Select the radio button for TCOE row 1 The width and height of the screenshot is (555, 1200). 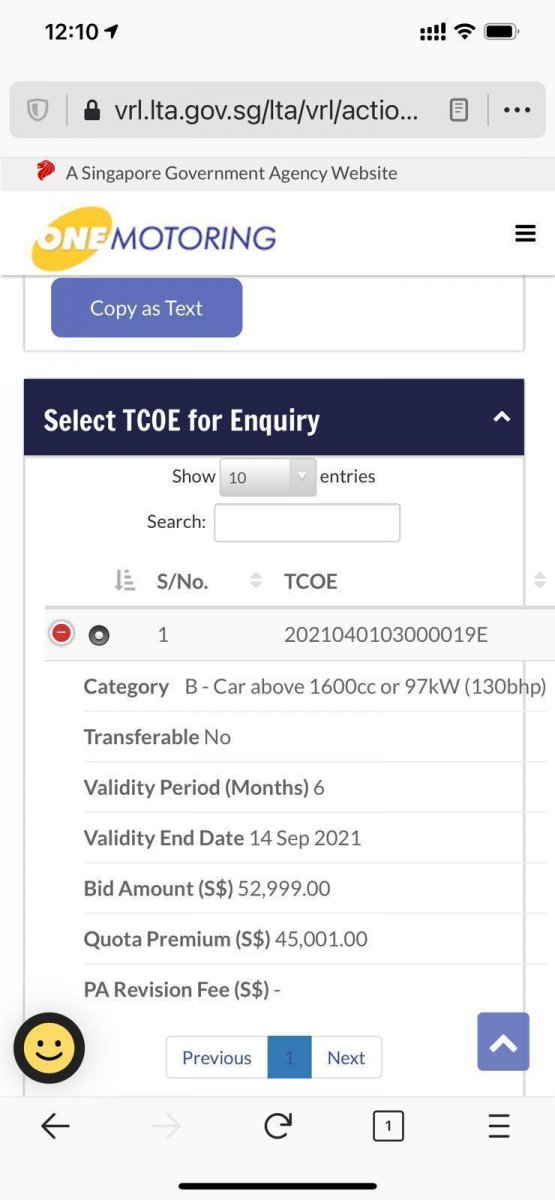pyautogui.click(x=98, y=634)
